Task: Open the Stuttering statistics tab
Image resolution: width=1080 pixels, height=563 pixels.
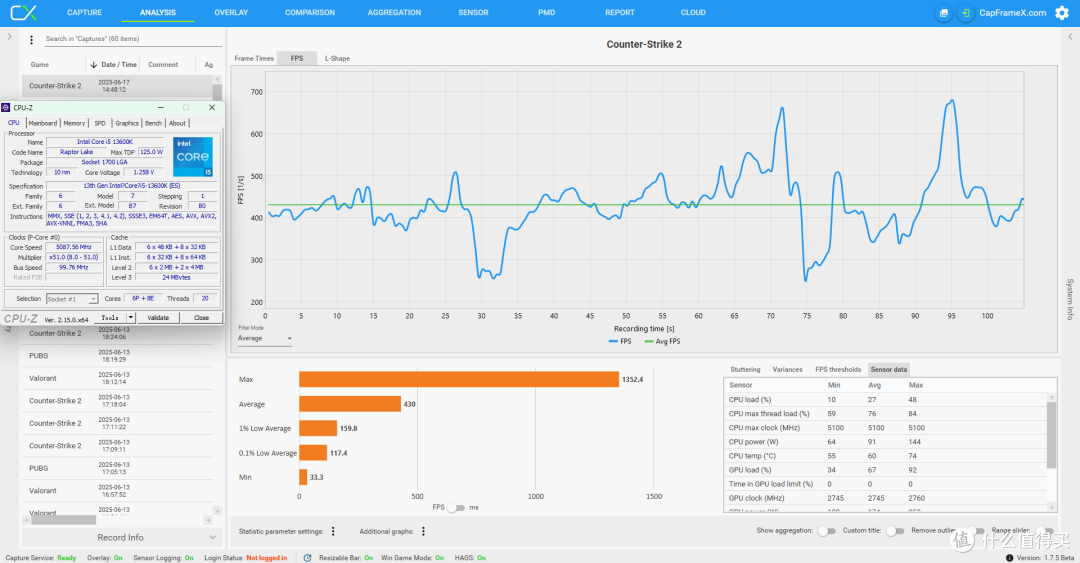Action: (745, 369)
